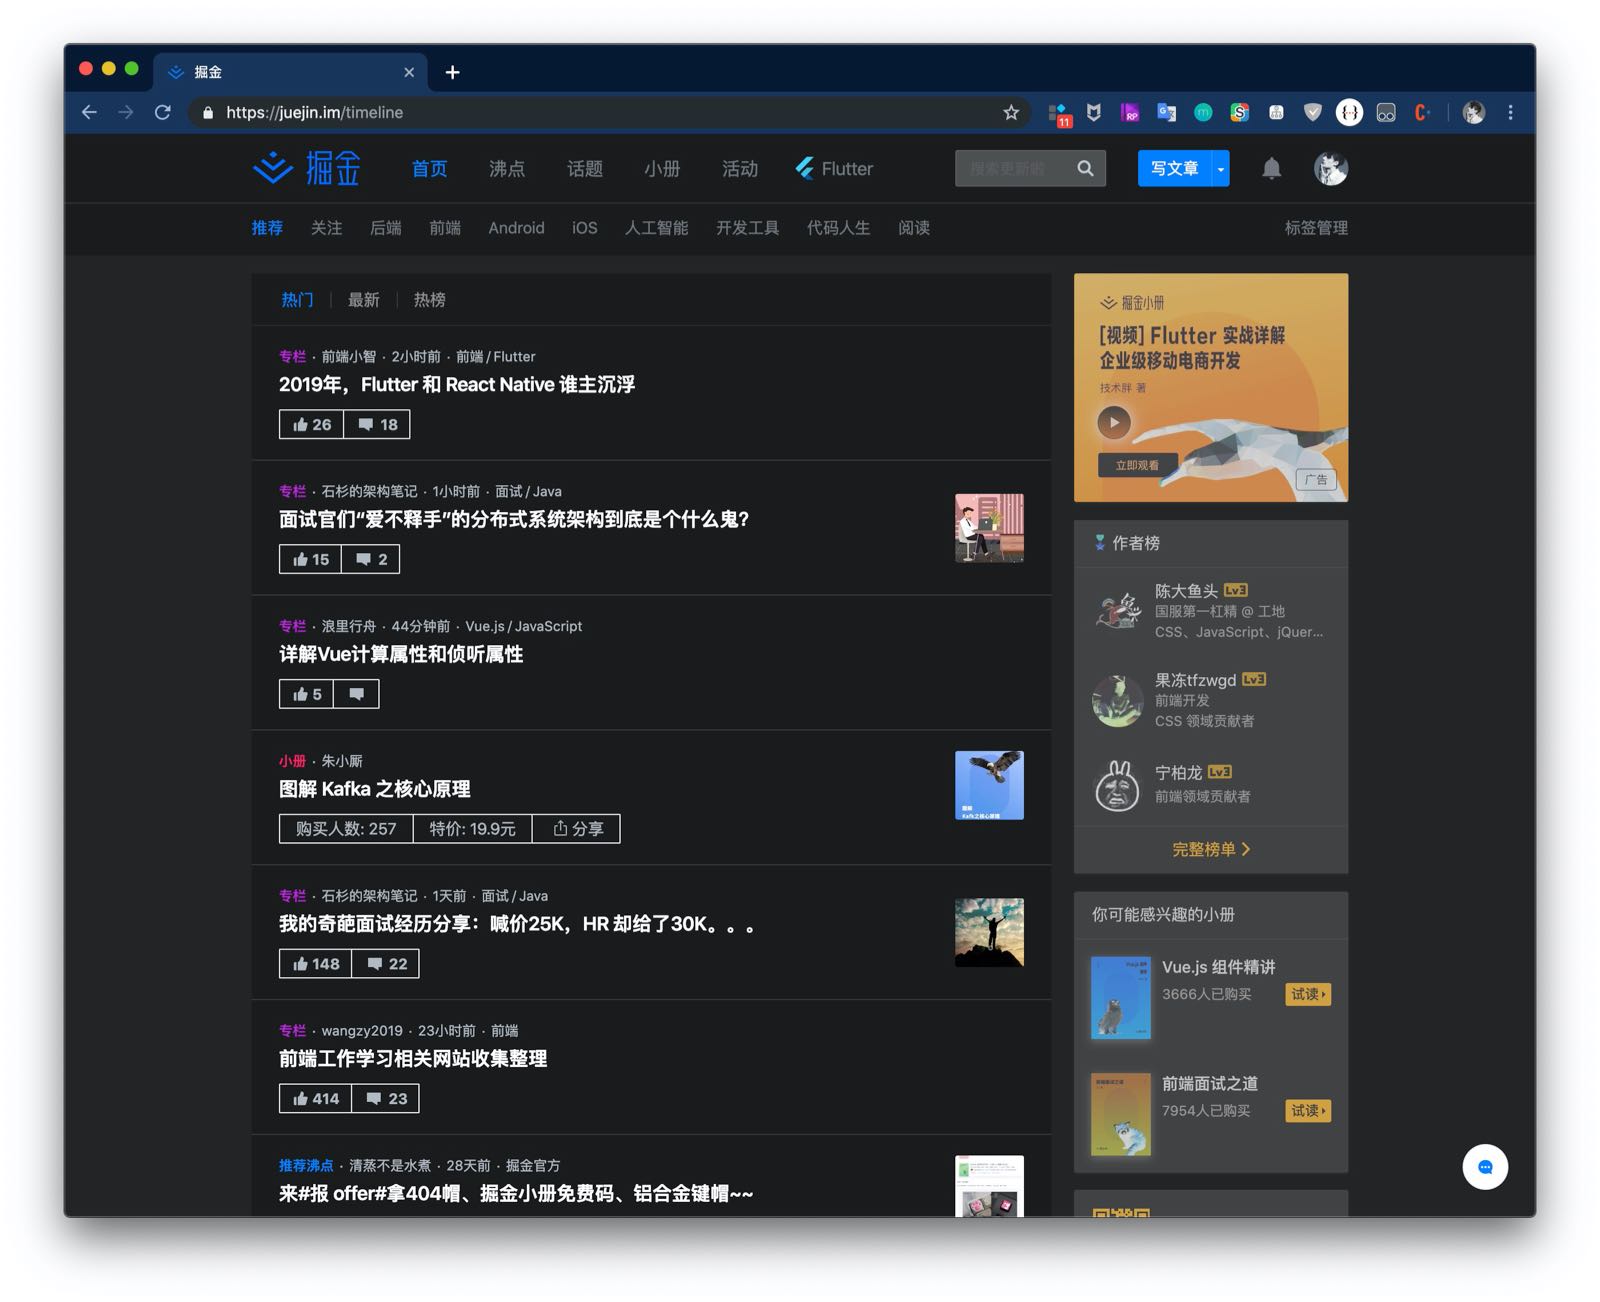Like the Flutter vs React Native article
The height and width of the screenshot is (1302, 1600).
pyautogui.click(x=311, y=425)
